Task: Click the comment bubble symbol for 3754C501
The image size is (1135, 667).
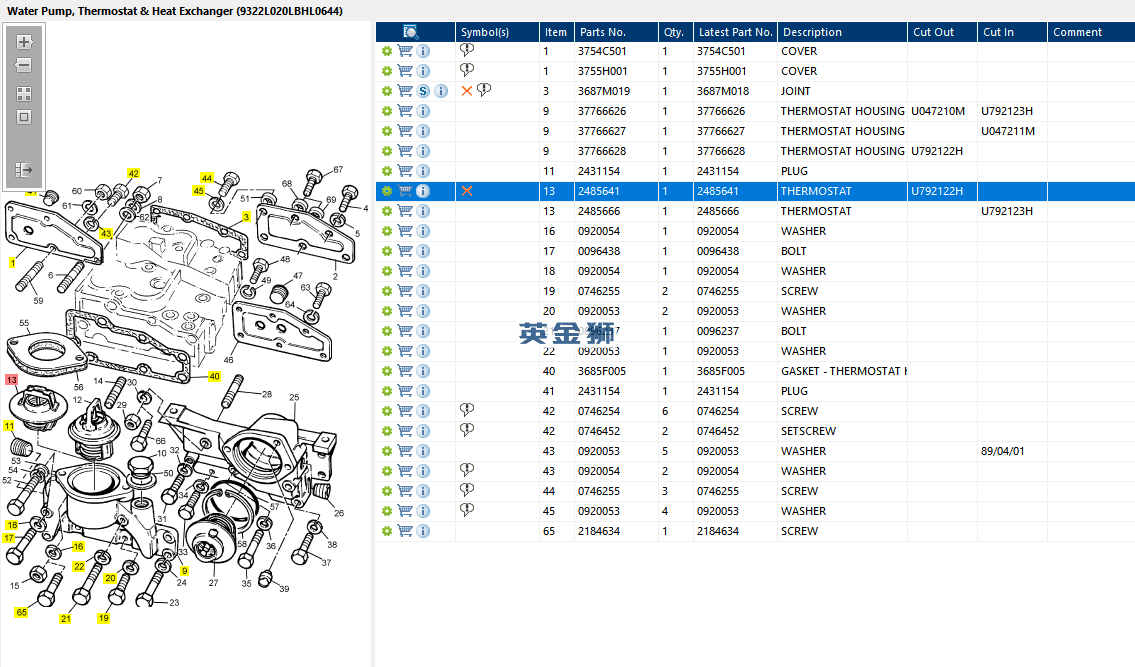Action: (467, 50)
